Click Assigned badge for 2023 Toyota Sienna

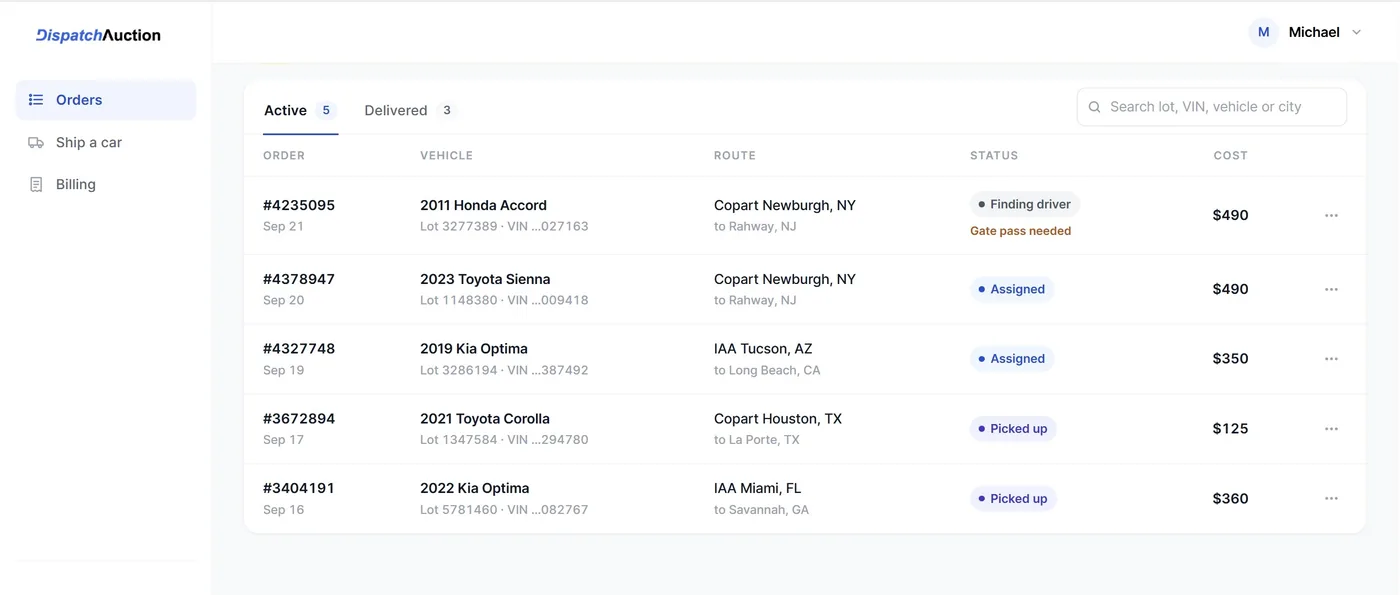(1011, 289)
